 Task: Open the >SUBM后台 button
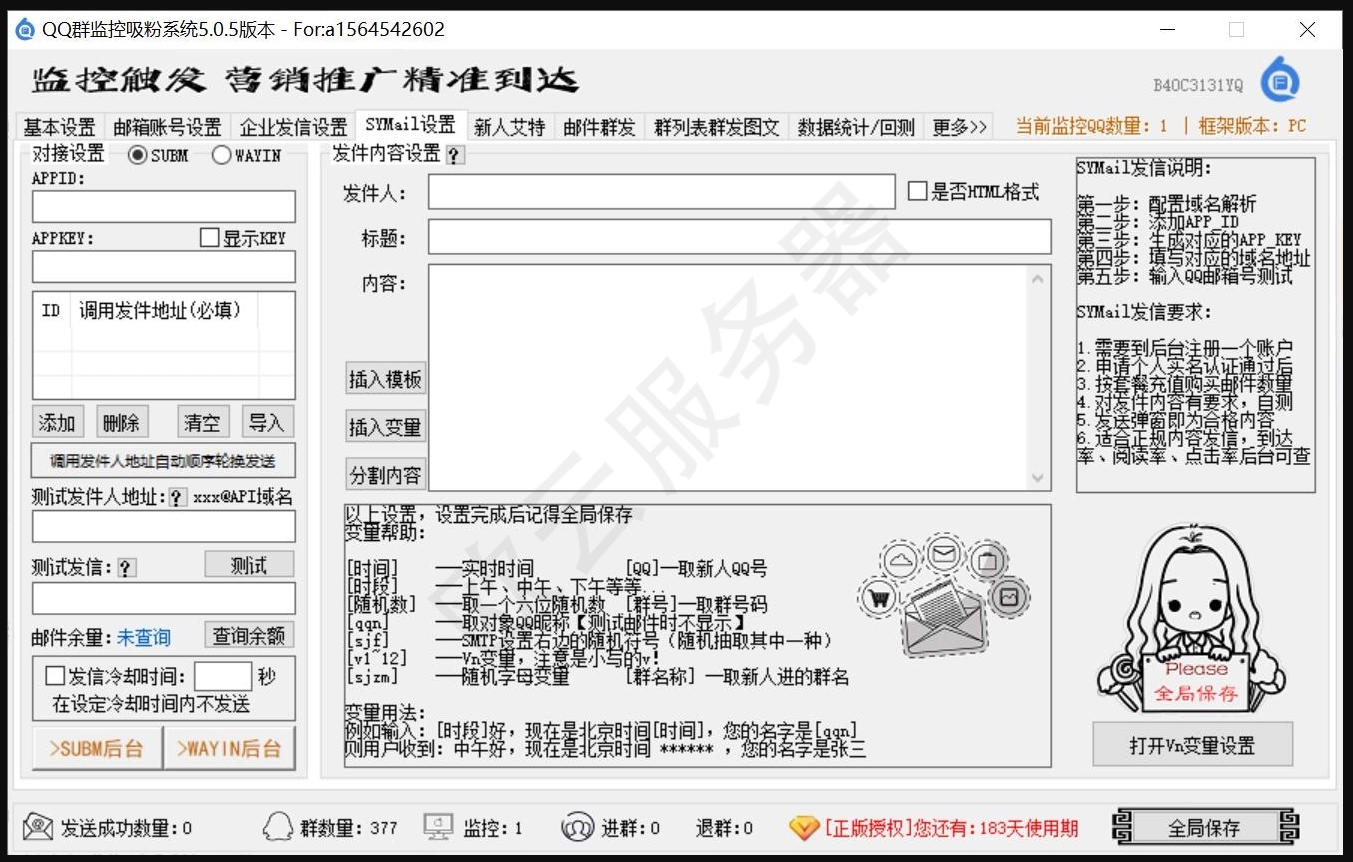tap(97, 748)
